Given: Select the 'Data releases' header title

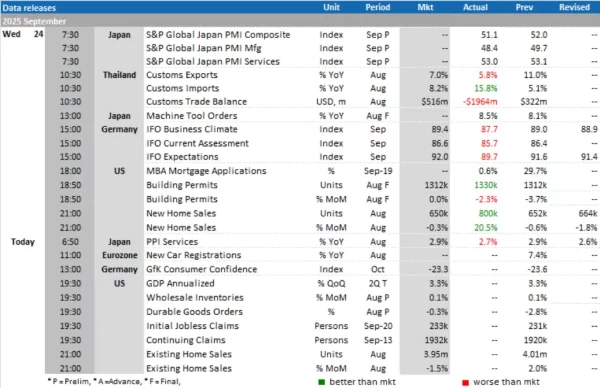Looking at the screenshot, I should 29,8.
